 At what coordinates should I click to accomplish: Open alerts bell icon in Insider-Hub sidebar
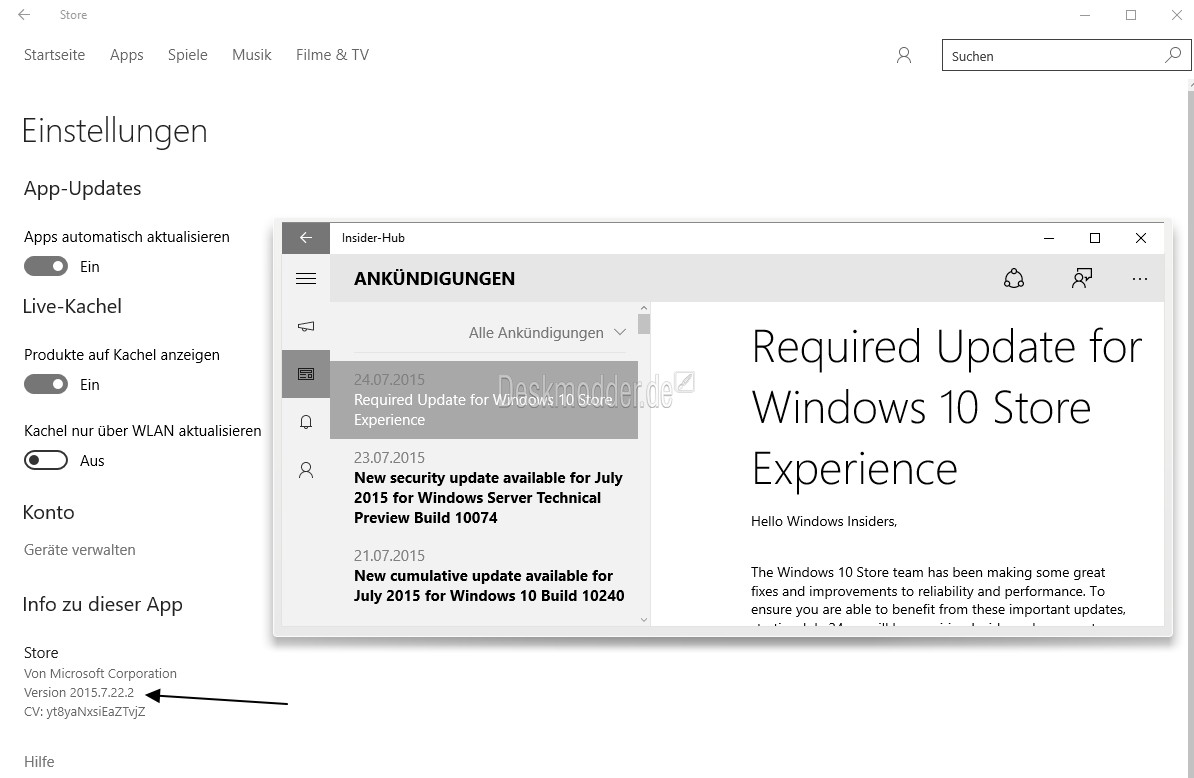[x=305, y=422]
